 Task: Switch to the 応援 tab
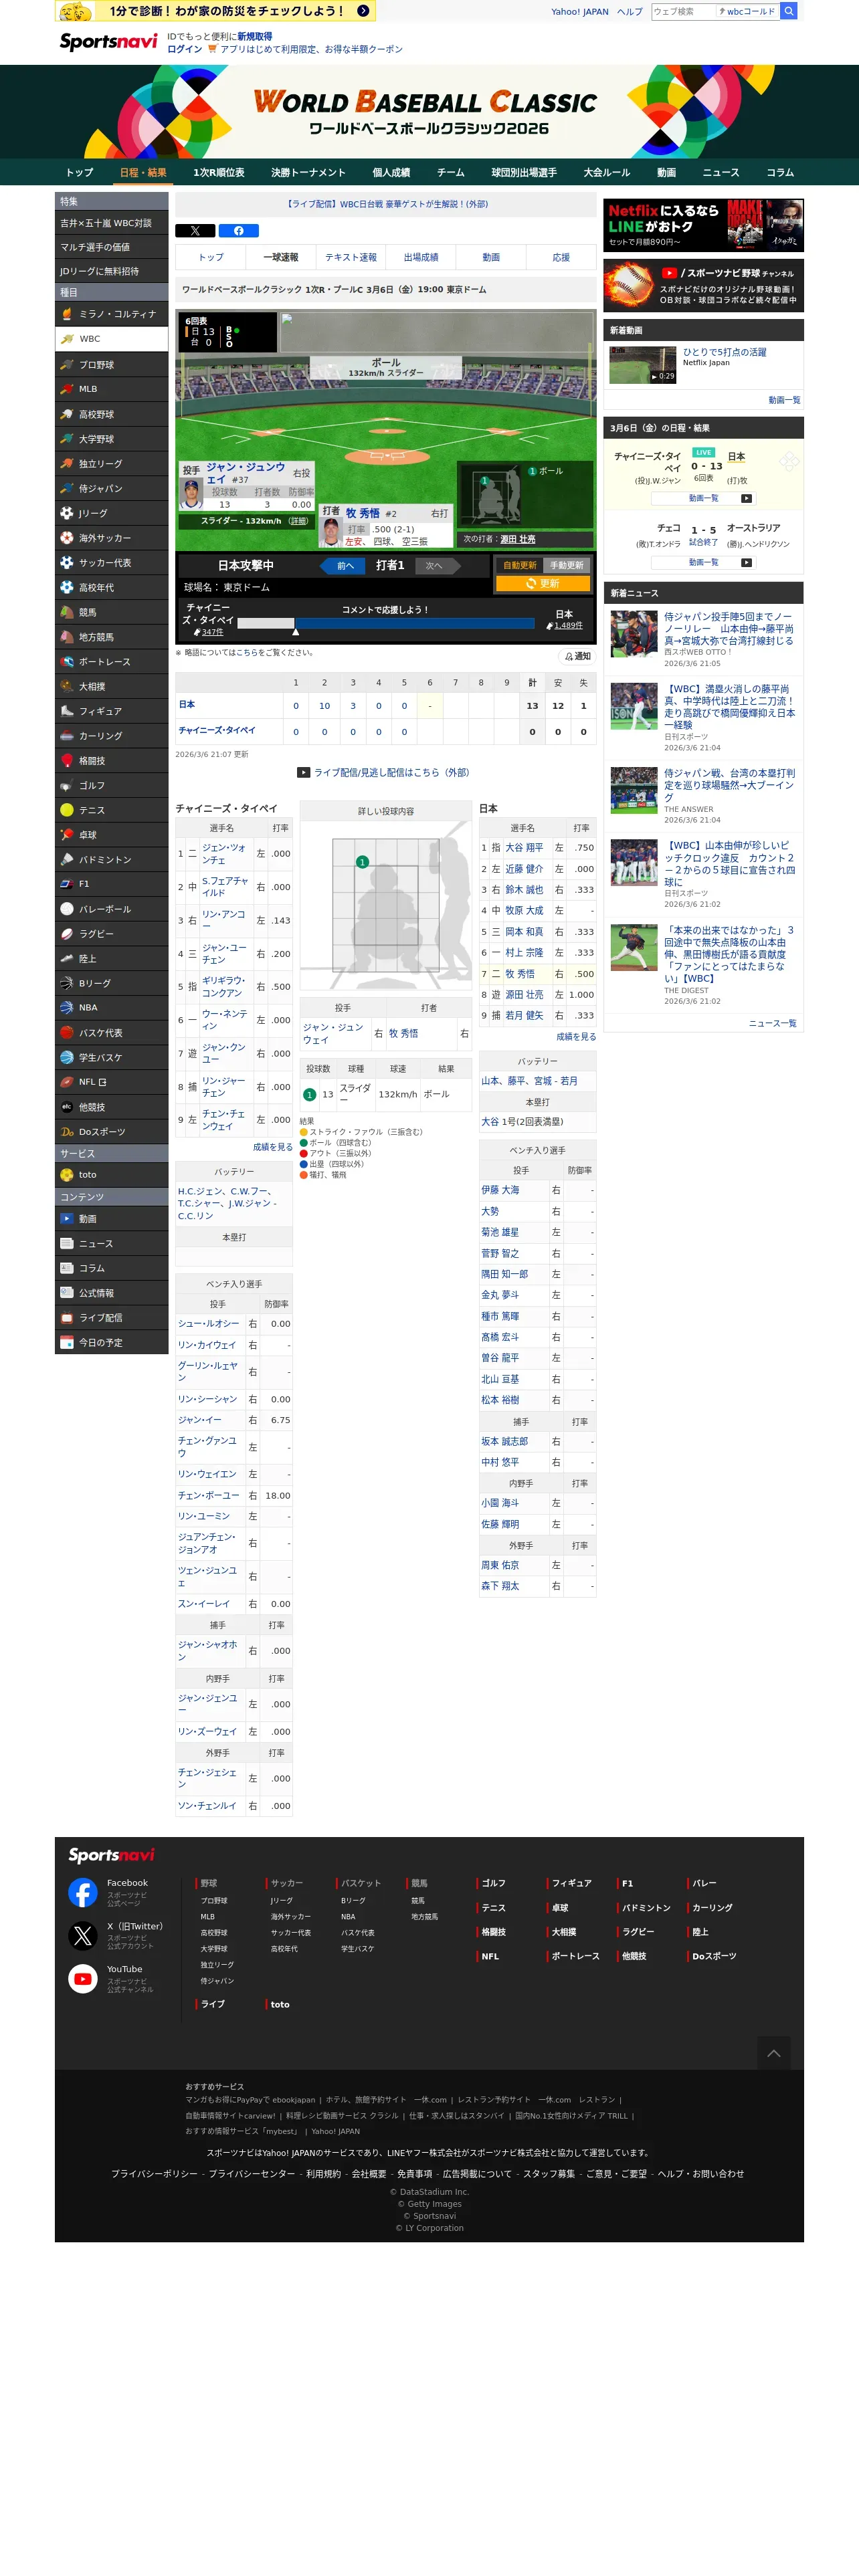[x=561, y=257]
